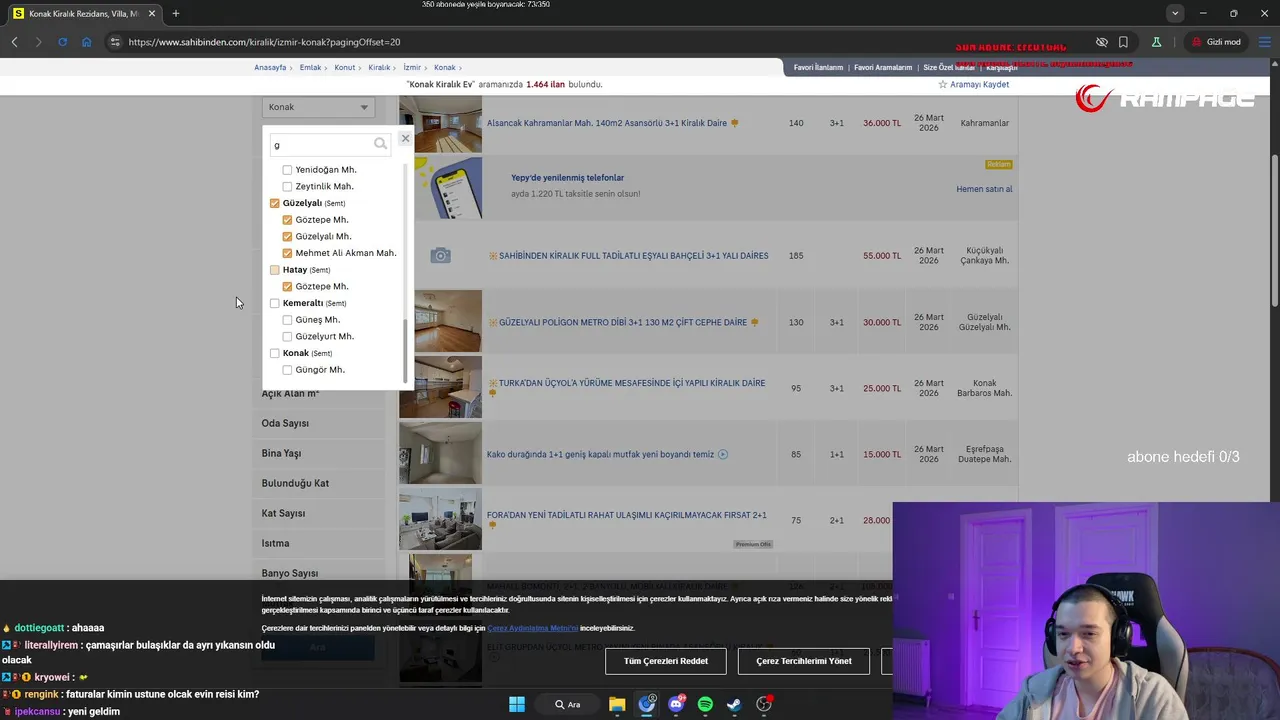Click the Aramayı Kaydet link

(x=979, y=85)
